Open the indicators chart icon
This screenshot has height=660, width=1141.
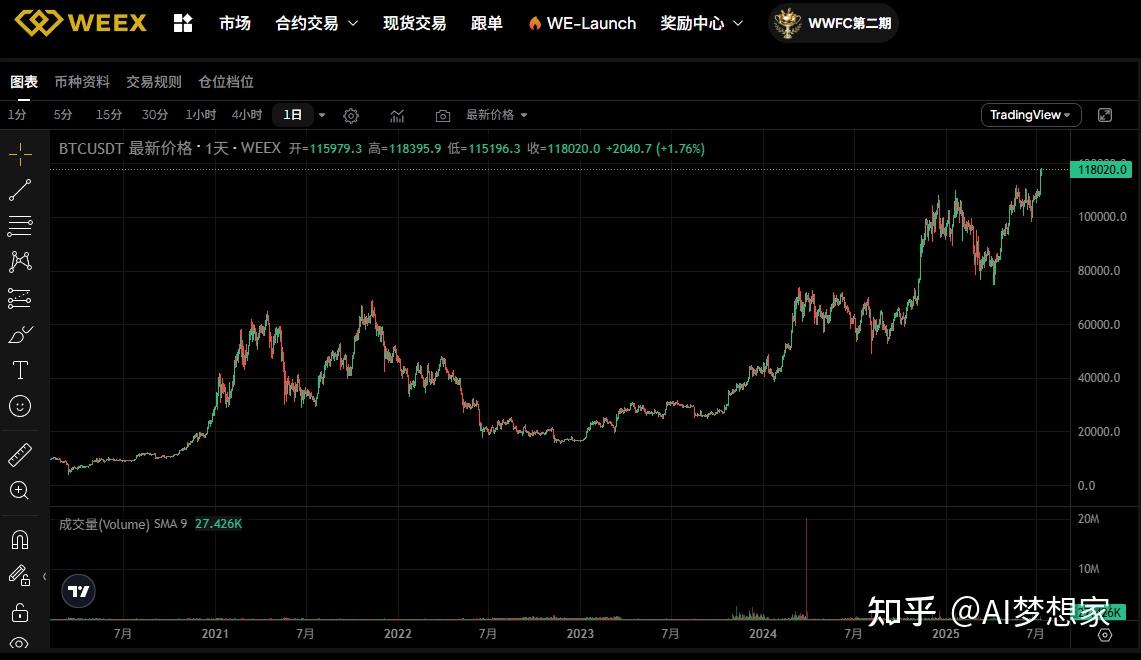coord(397,115)
